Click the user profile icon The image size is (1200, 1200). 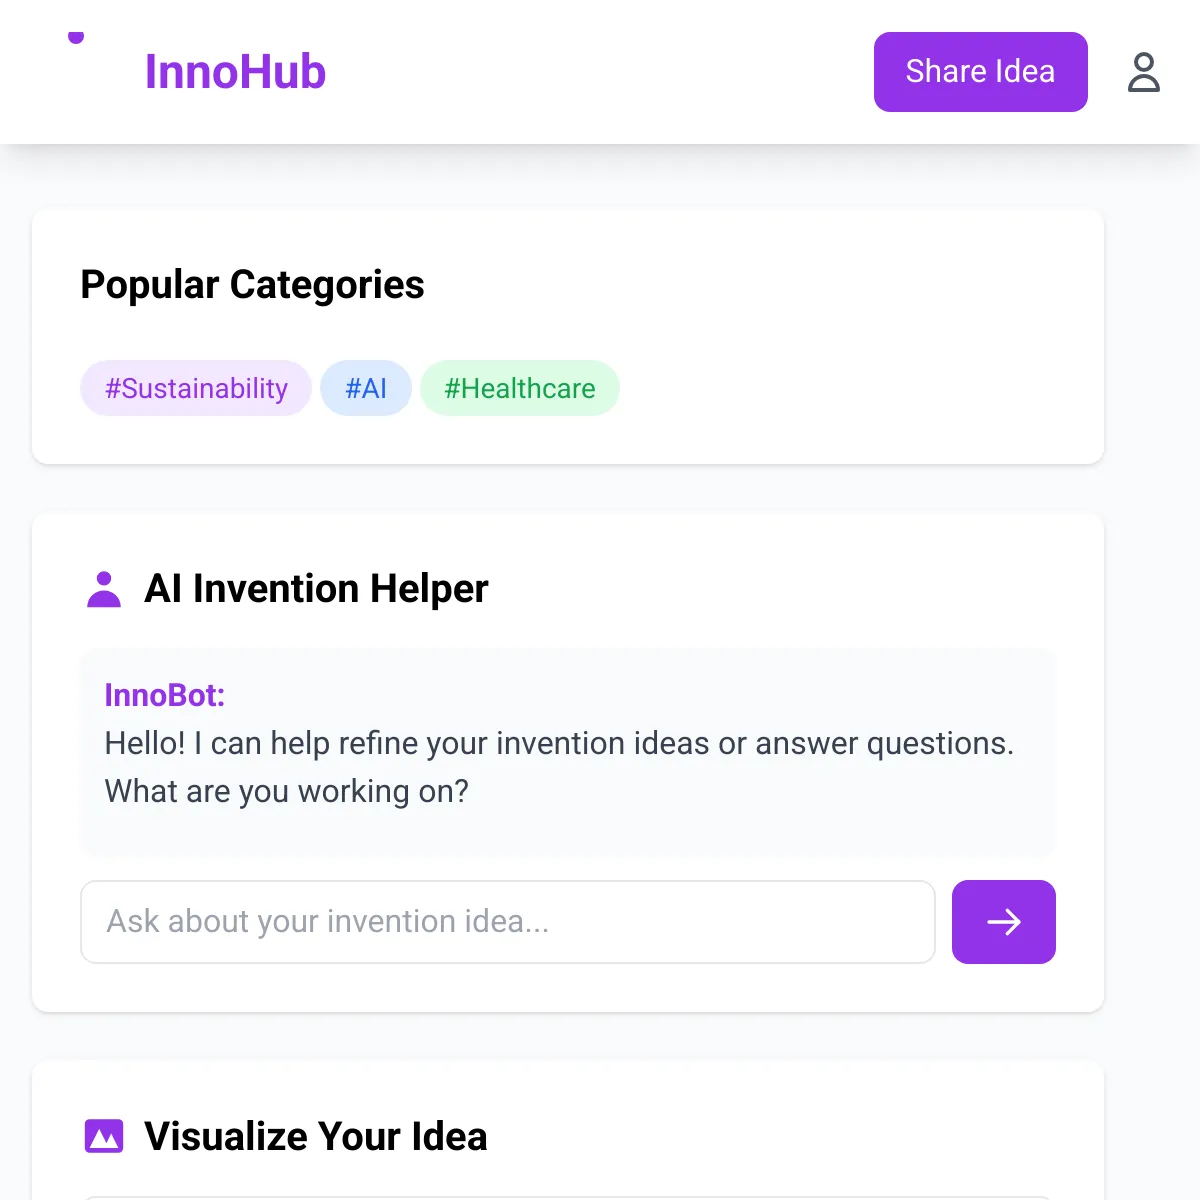[x=1143, y=72]
